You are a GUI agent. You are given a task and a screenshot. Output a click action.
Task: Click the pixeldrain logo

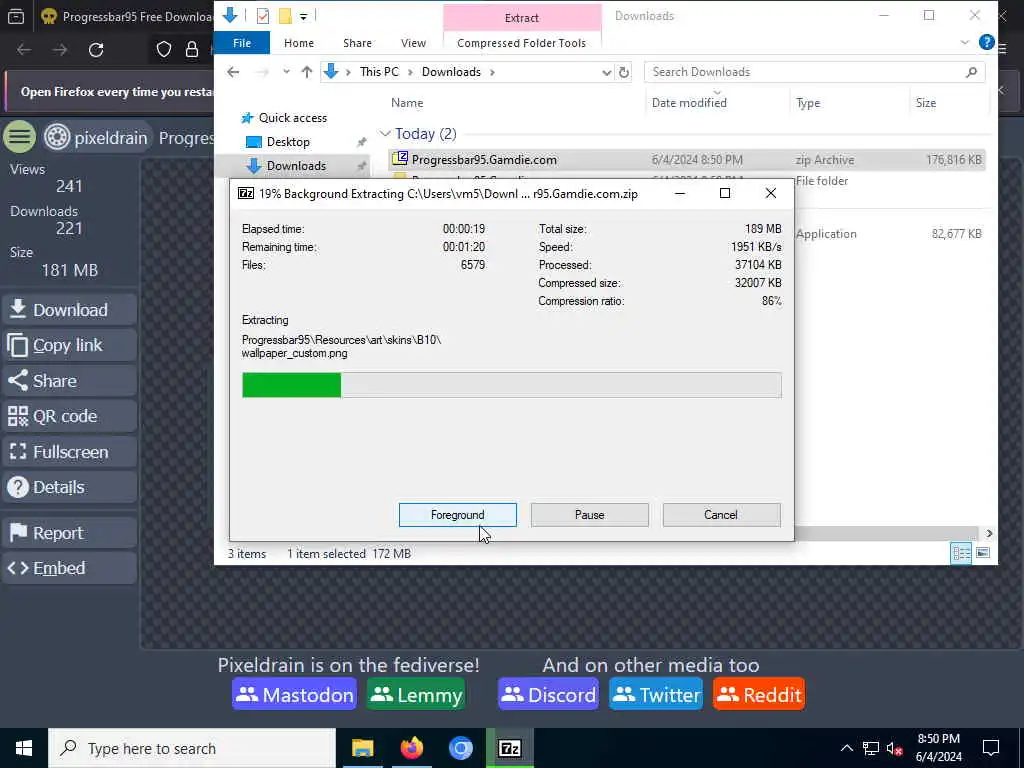click(x=96, y=138)
